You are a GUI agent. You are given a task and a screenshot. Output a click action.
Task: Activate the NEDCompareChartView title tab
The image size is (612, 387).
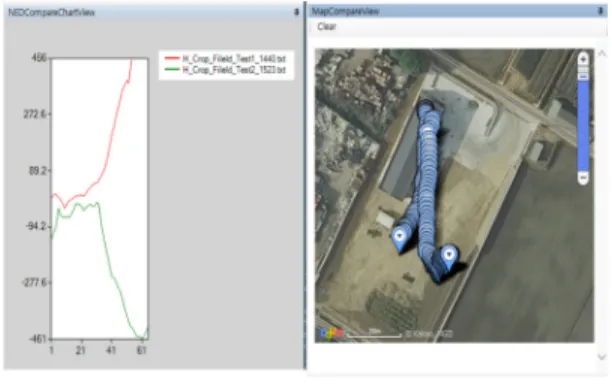click(x=52, y=12)
